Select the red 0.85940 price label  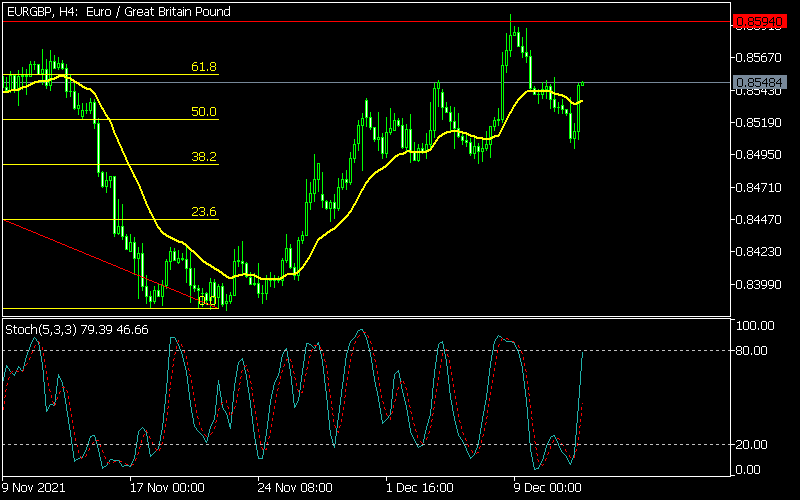point(760,21)
